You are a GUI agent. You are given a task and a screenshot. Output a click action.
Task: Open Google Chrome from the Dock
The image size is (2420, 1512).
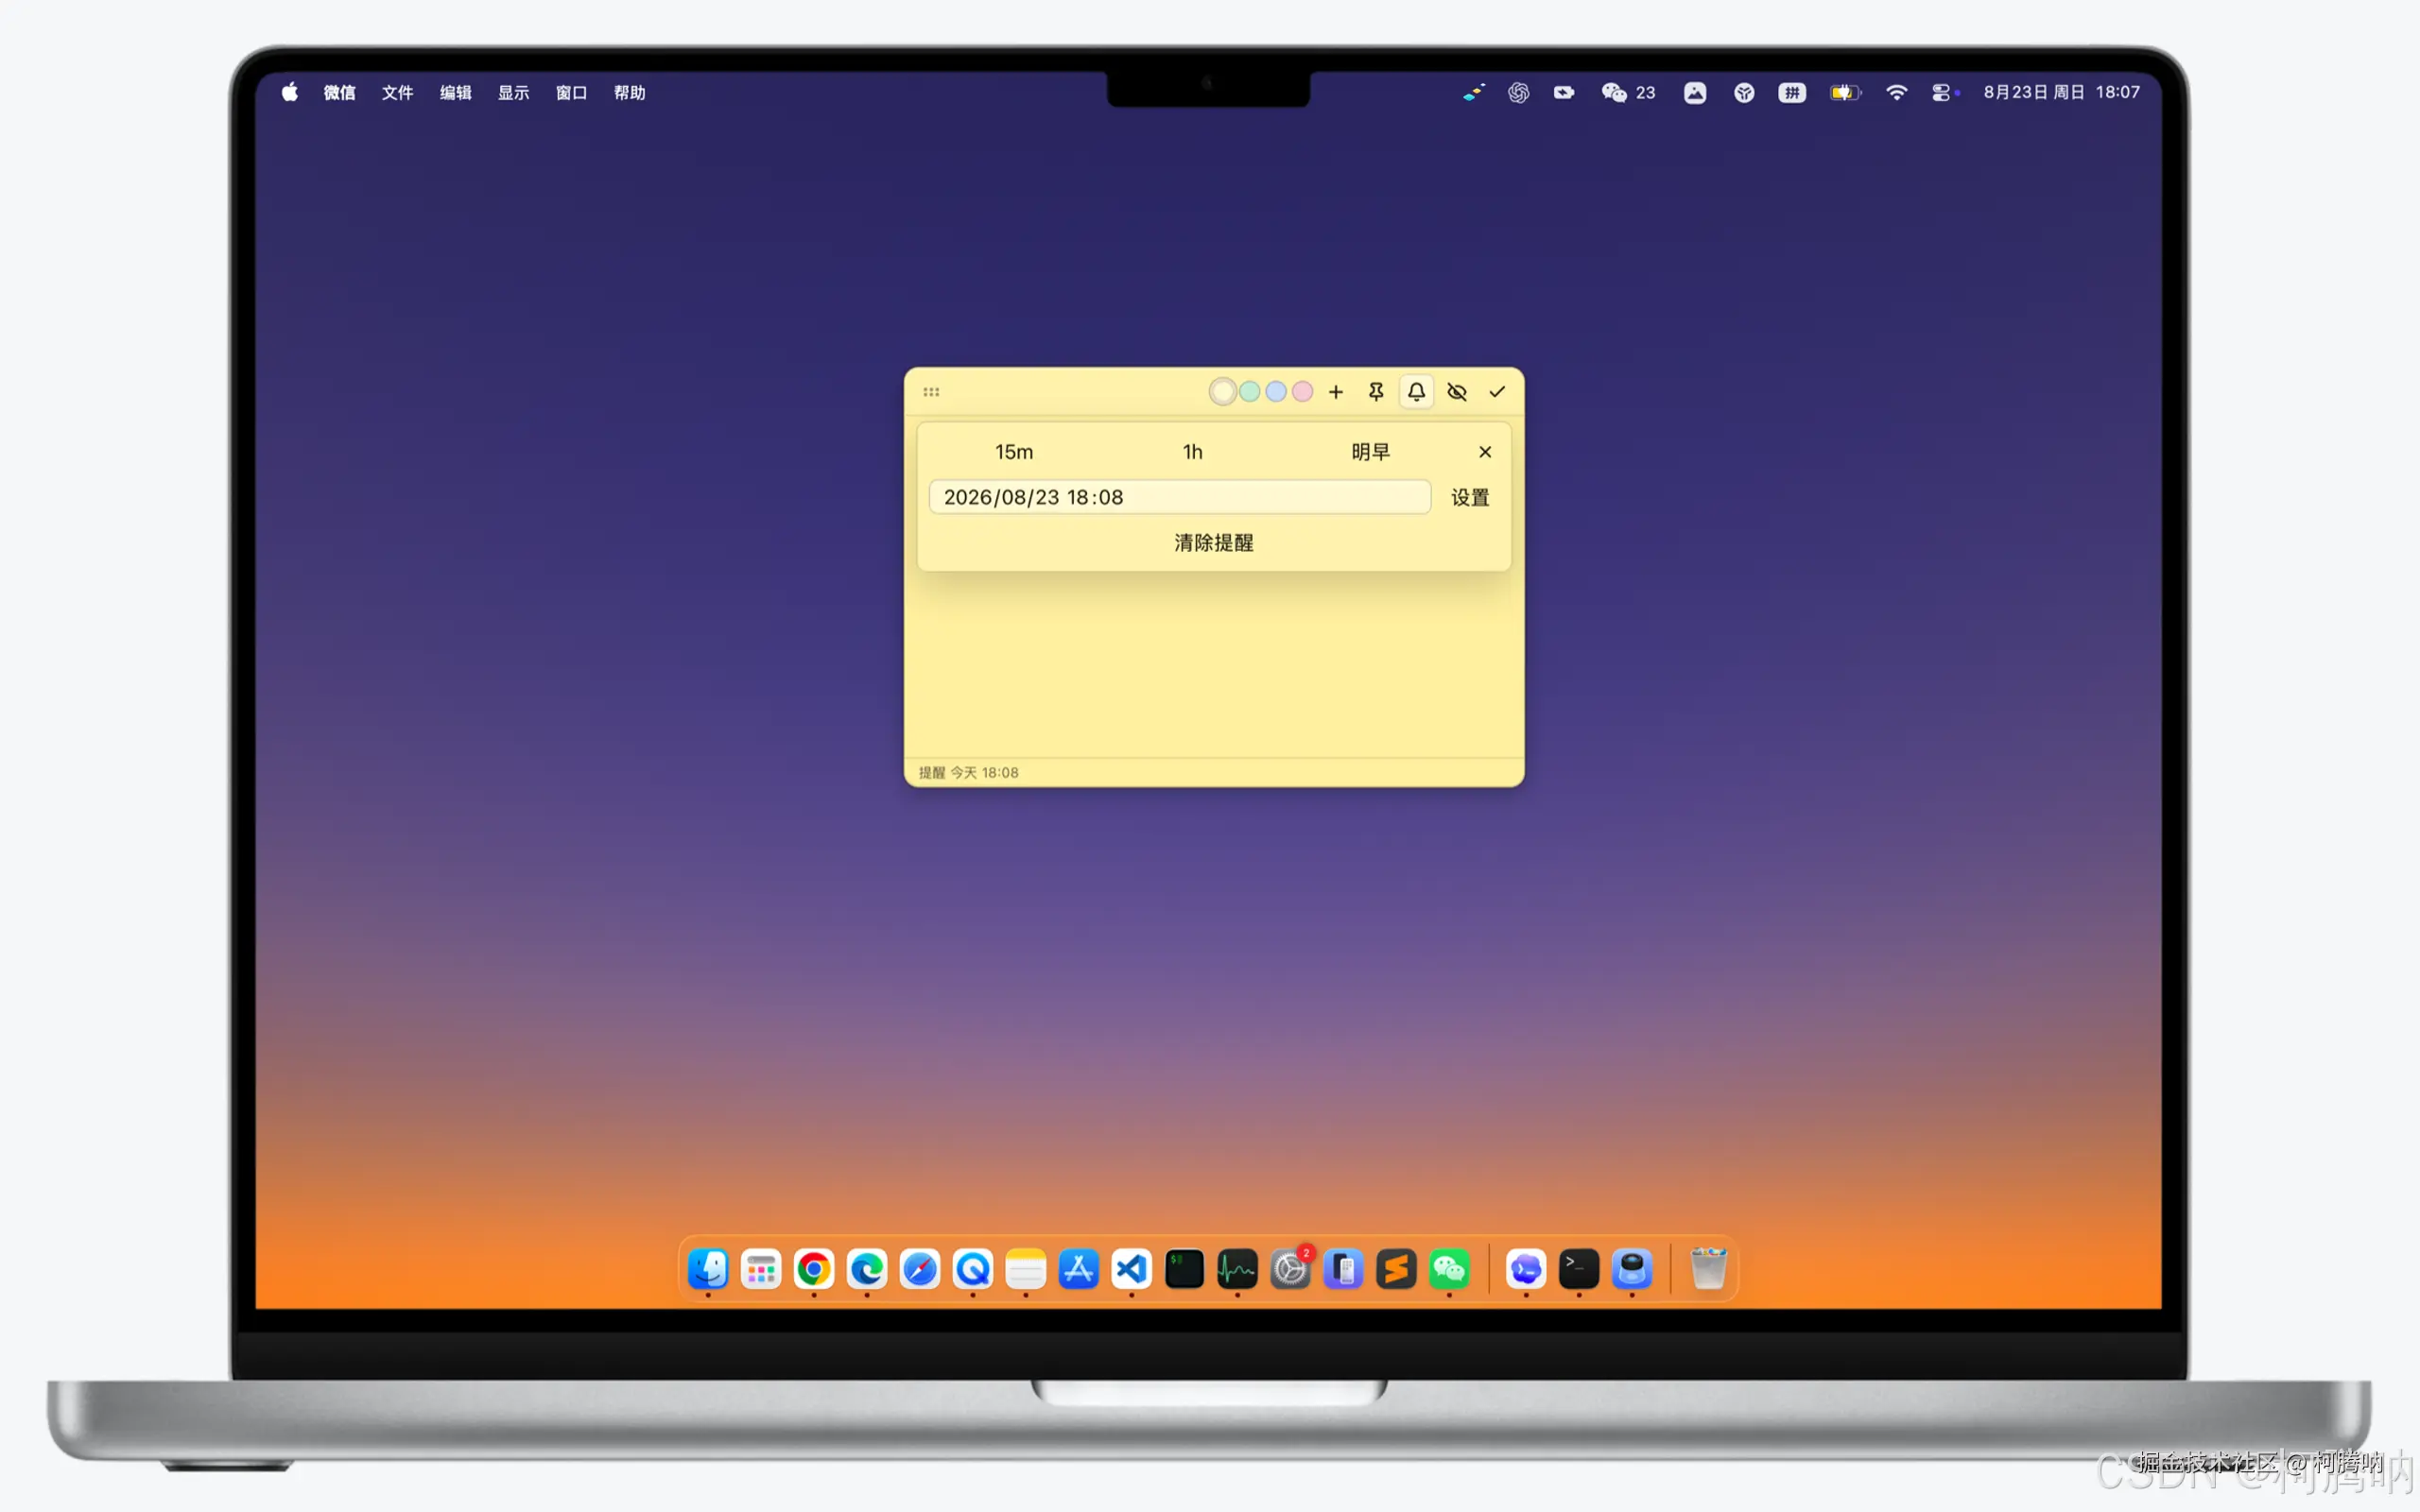814,1269
